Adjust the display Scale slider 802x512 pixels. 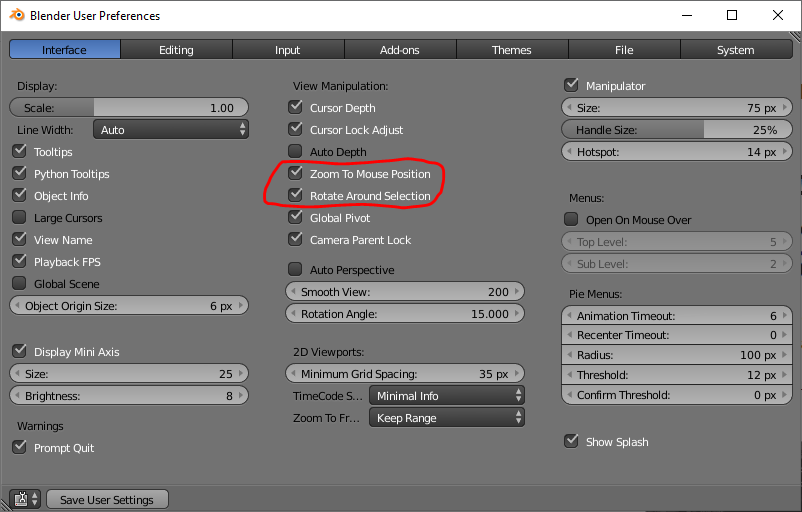click(129, 107)
